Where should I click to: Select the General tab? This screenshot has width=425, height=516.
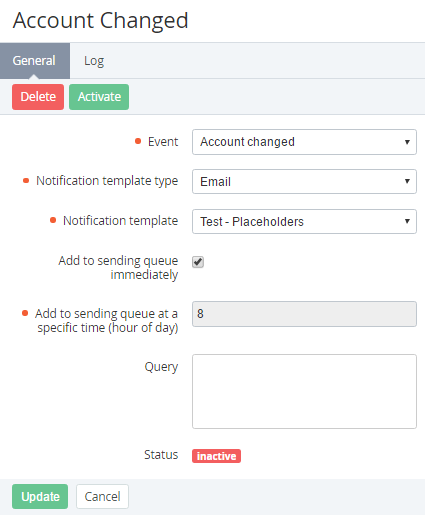34,61
